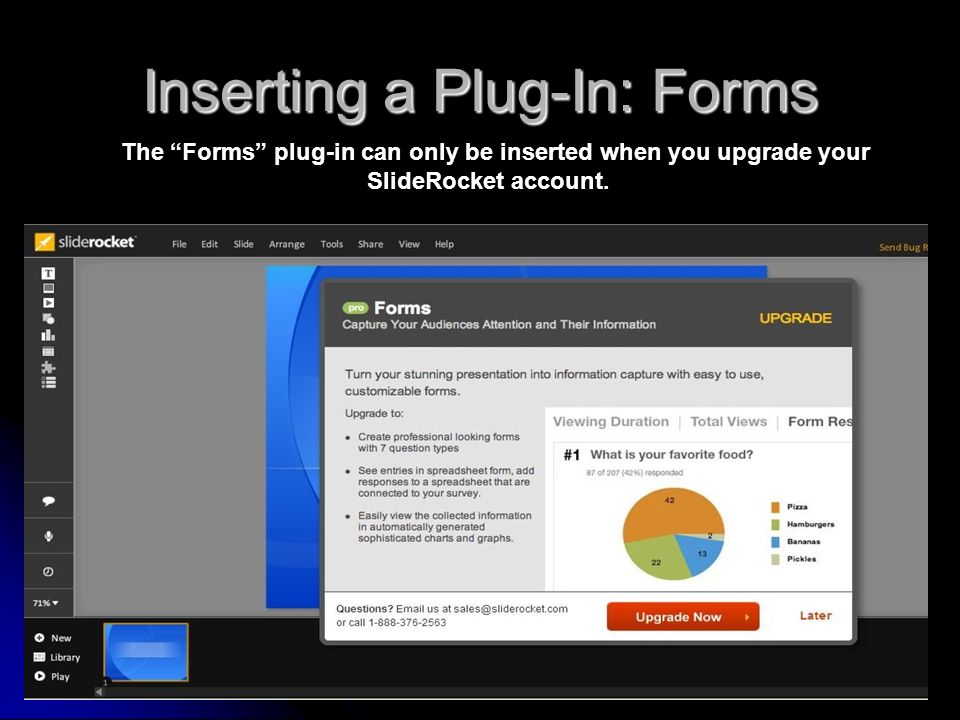Select slide 1 thumbnail in tray

(x=146, y=652)
